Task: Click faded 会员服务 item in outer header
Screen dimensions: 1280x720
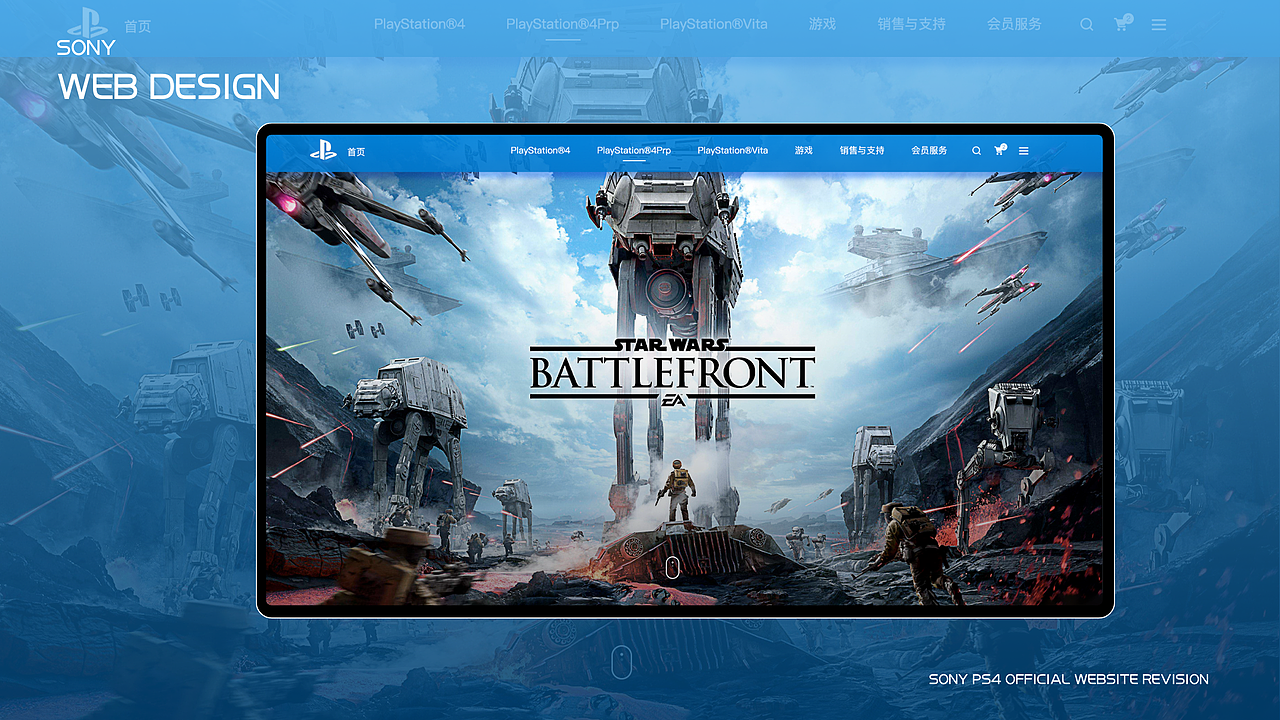Action: tap(1014, 23)
